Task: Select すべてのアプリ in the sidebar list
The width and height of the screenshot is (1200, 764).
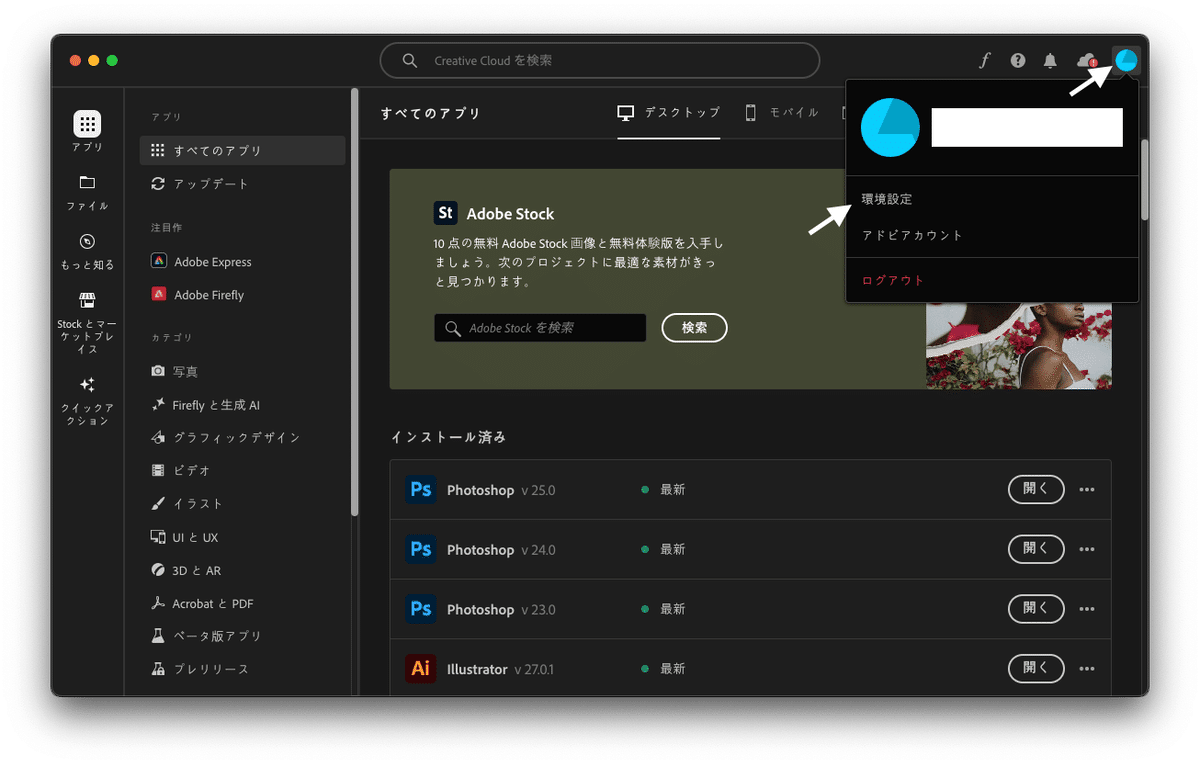Action: tap(243, 150)
